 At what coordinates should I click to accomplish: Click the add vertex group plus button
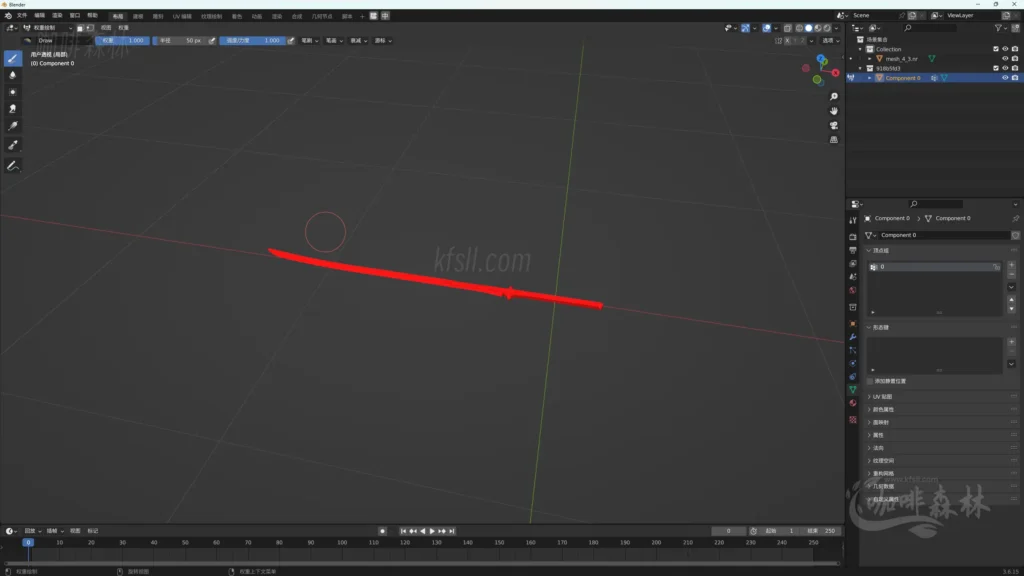pyautogui.click(x=1011, y=266)
